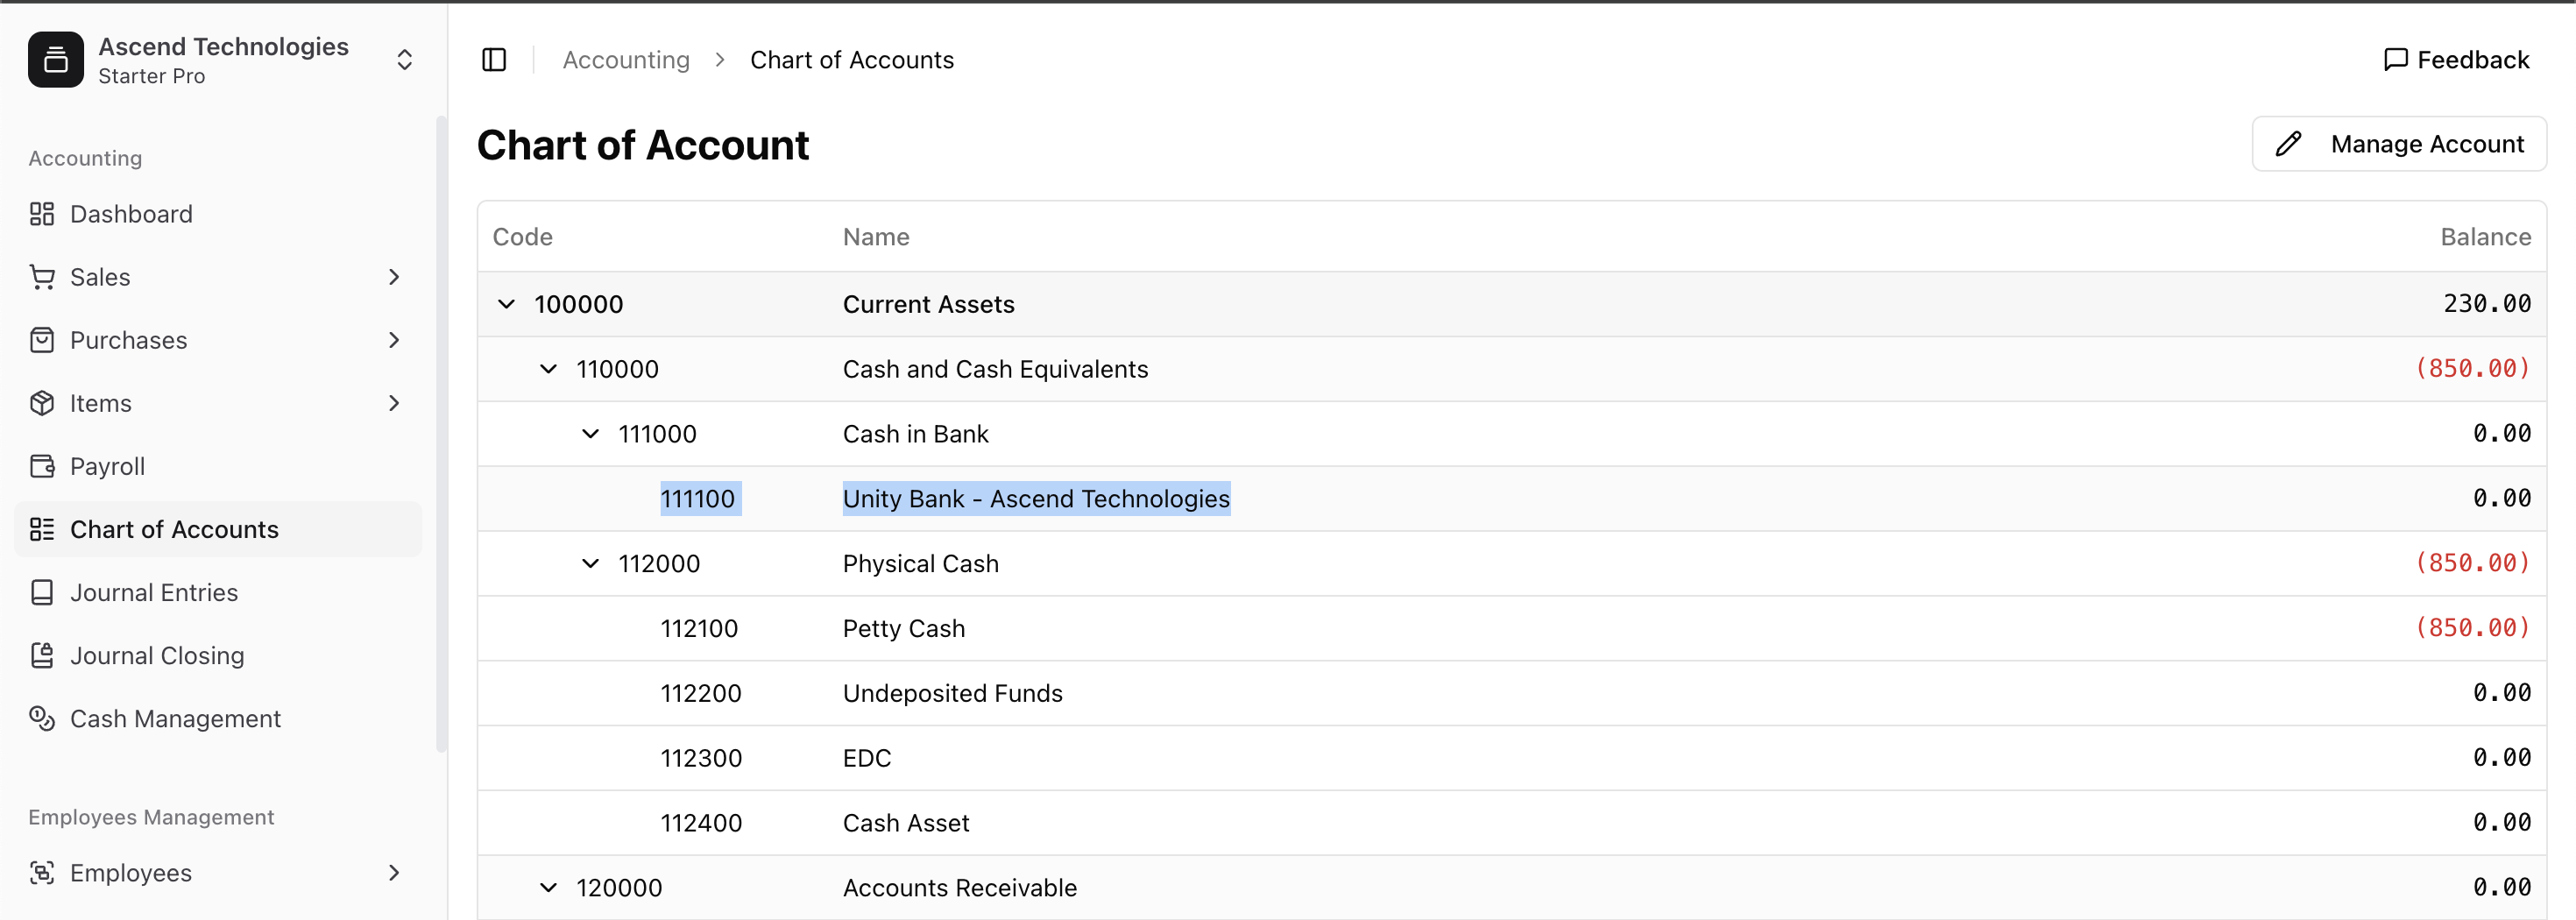This screenshot has height=920, width=2576.
Task: Click the Dashboard grid icon
Action: point(42,214)
